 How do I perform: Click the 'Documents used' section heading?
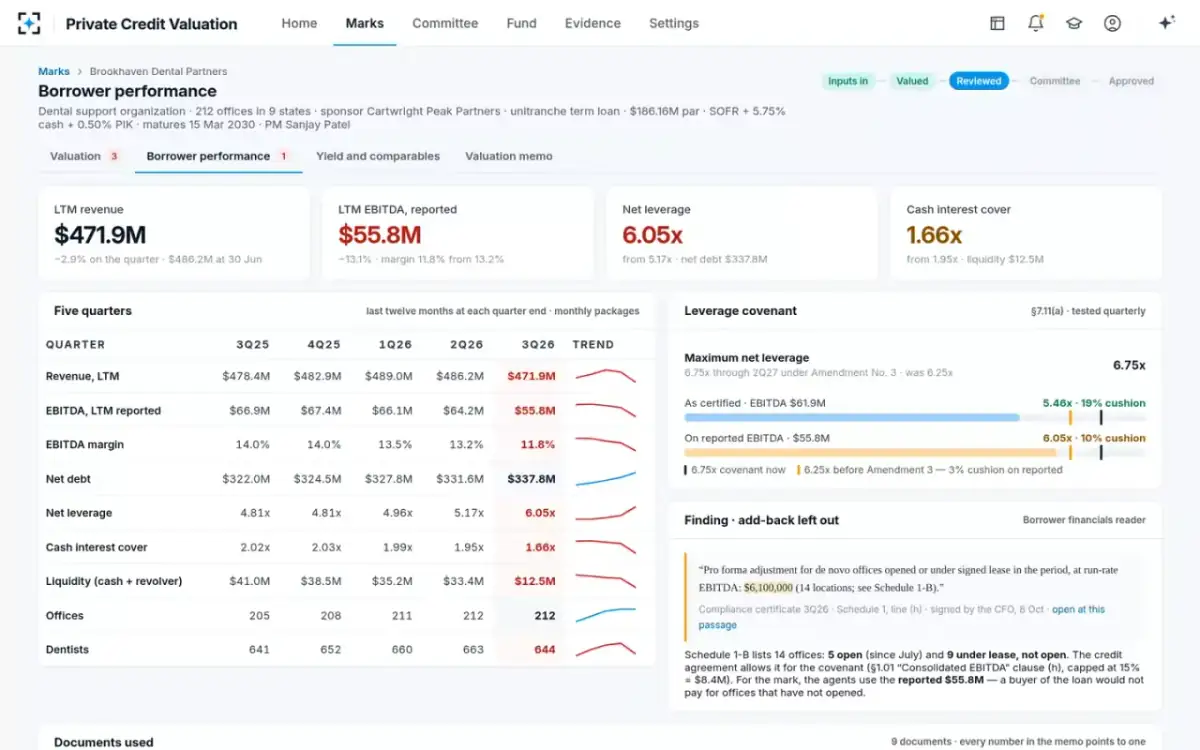tap(104, 742)
